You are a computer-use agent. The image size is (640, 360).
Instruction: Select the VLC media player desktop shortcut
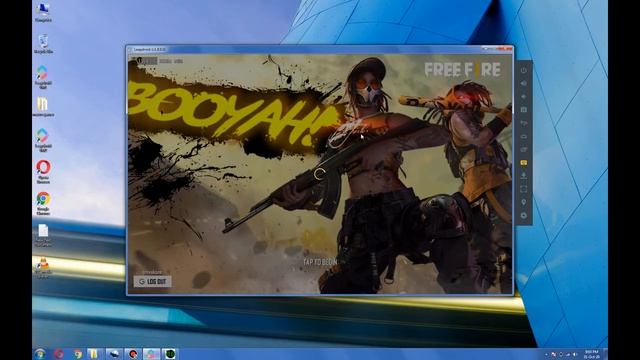pos(43,267)
